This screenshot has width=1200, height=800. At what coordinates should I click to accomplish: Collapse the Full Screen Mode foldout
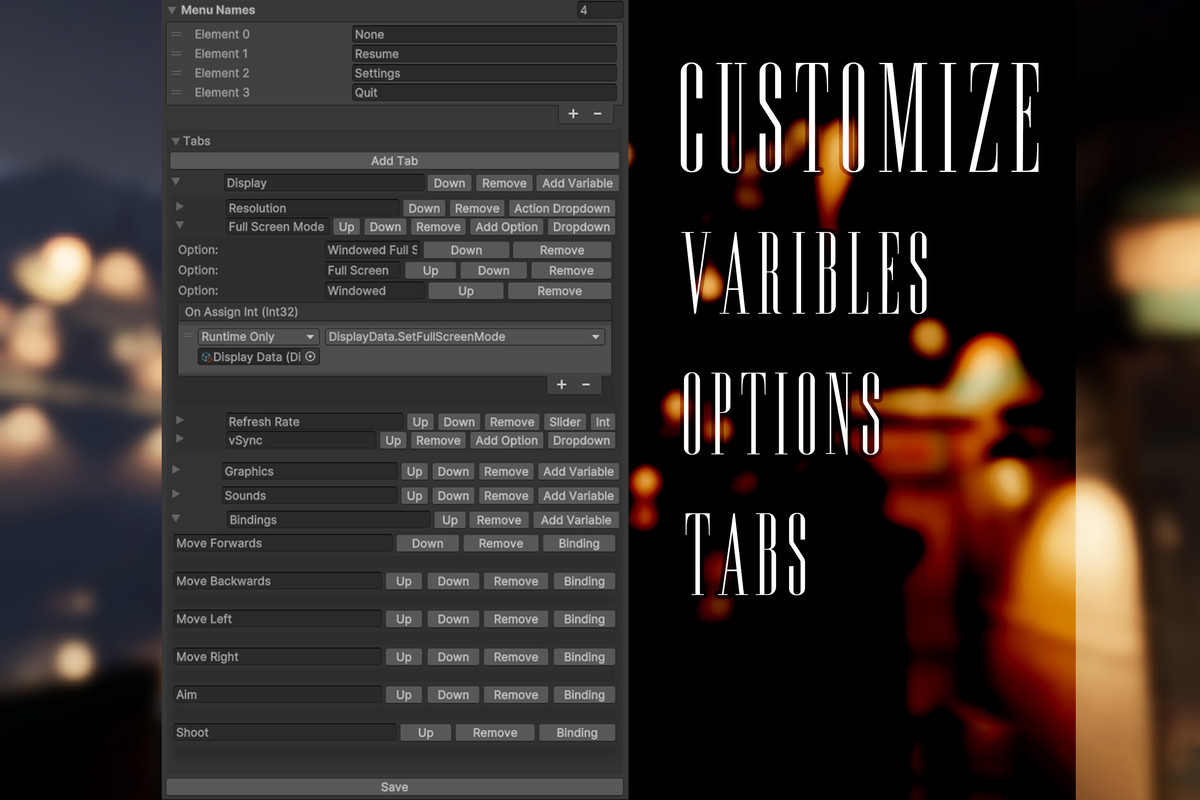[181, 226]
